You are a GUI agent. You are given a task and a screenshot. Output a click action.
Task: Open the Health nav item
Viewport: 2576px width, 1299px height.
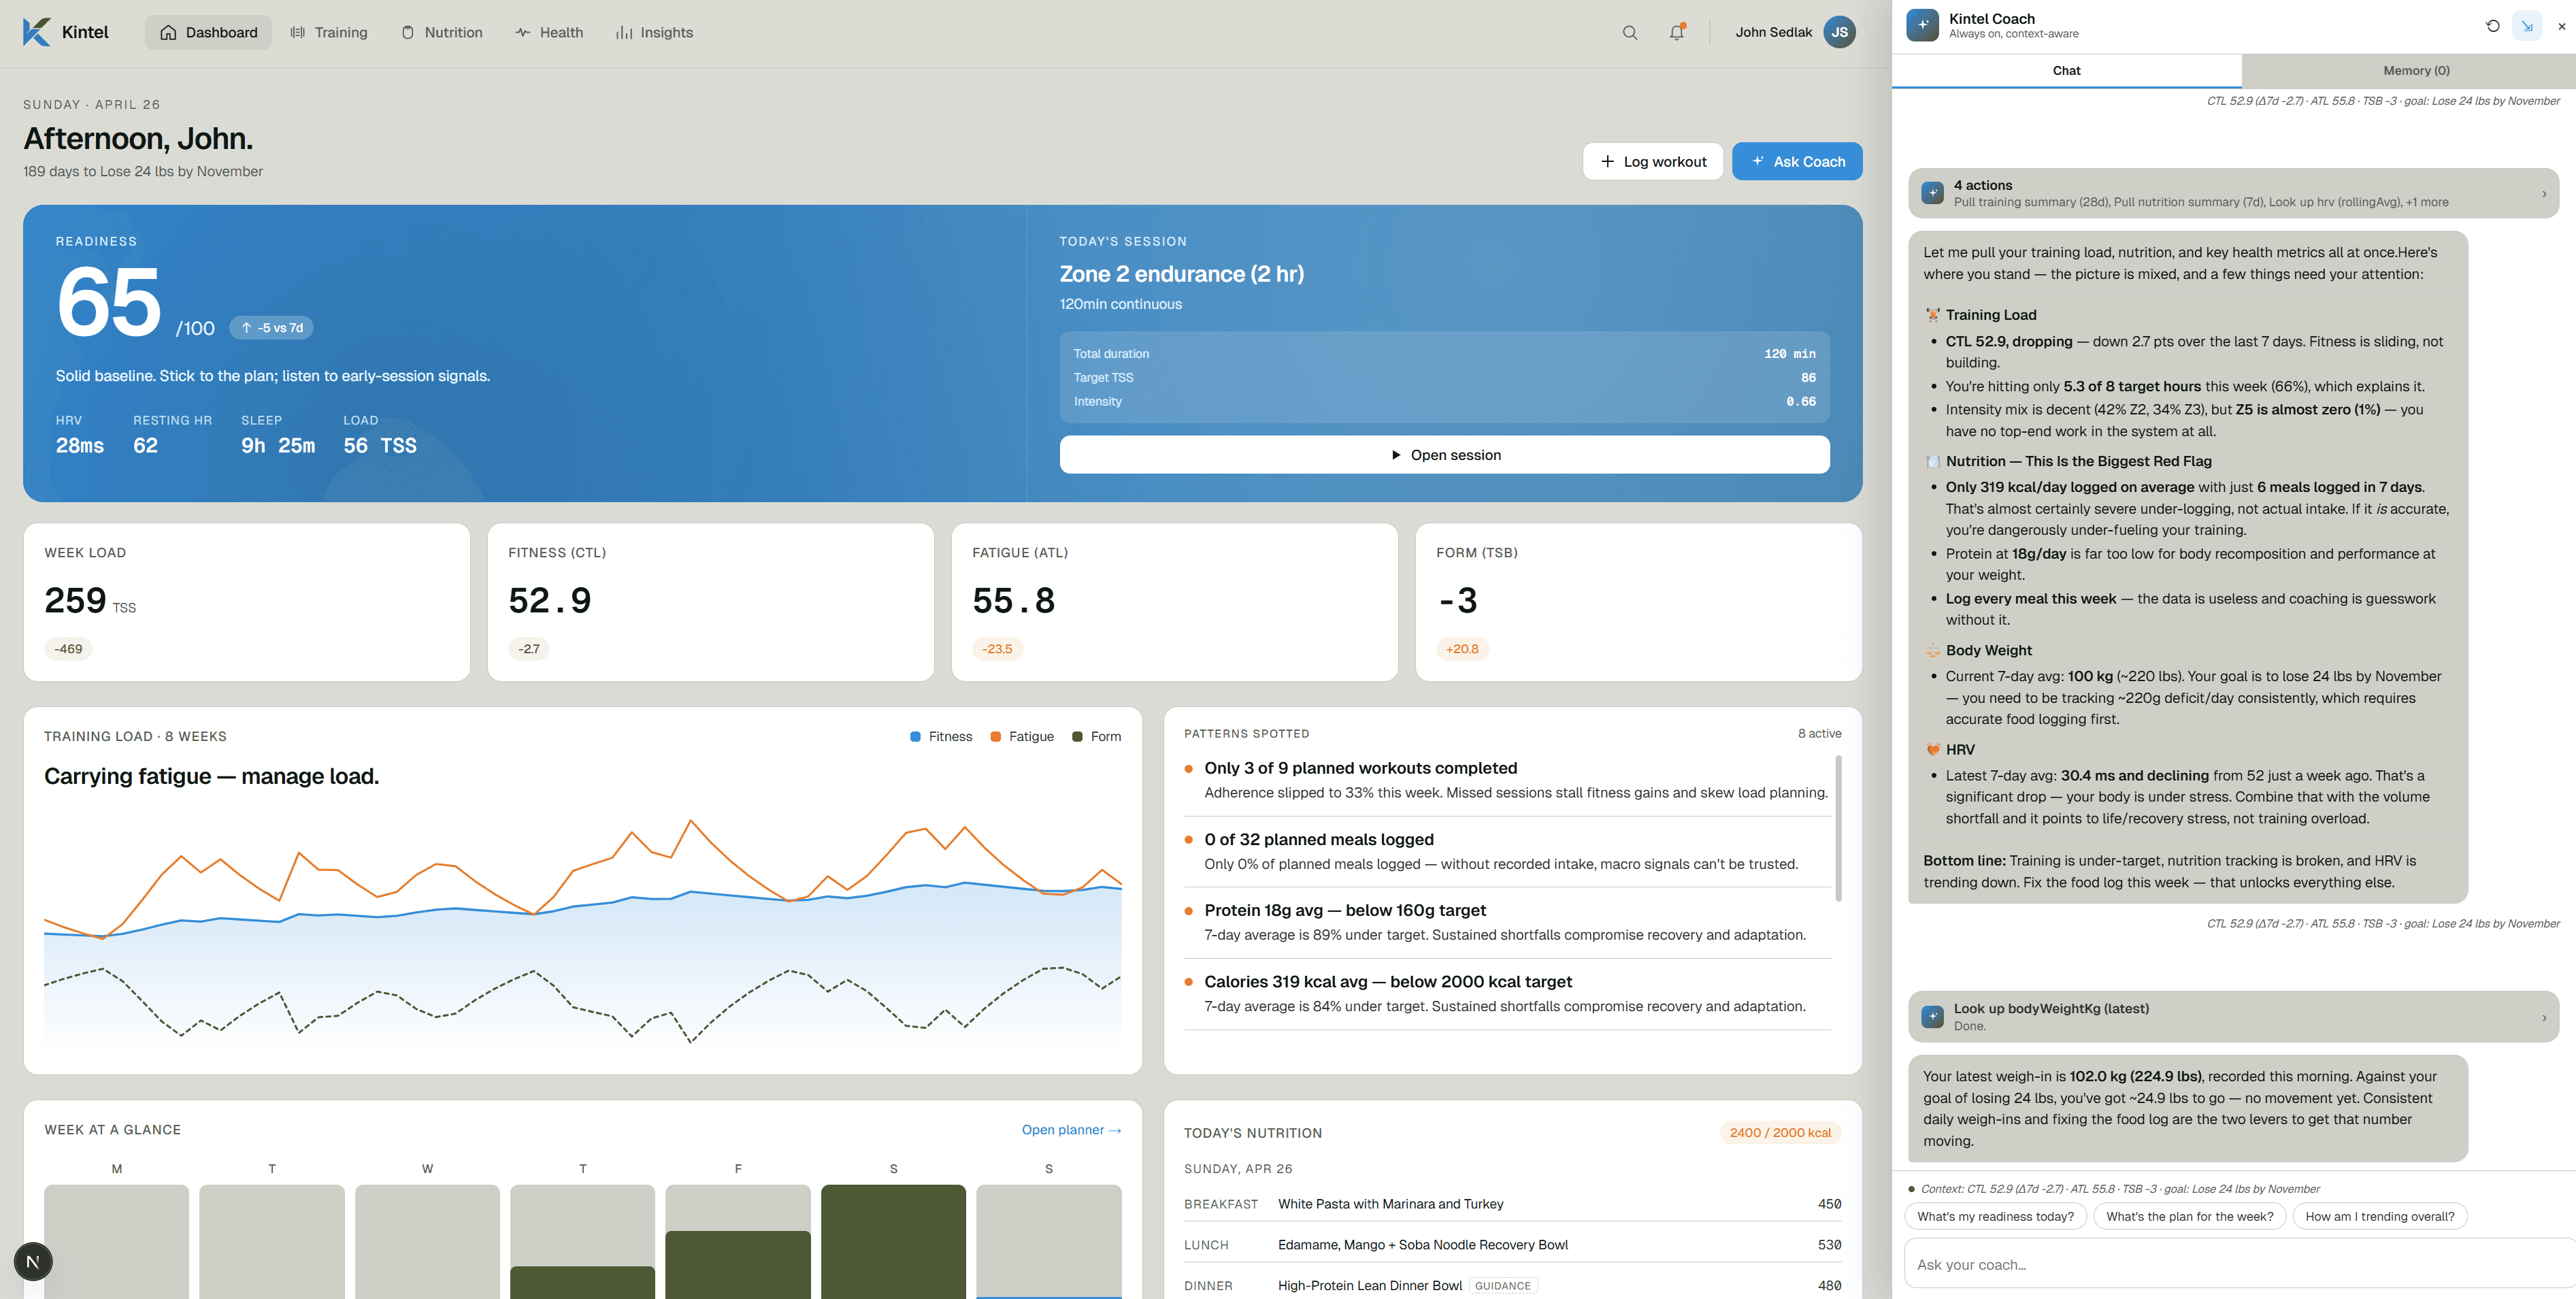tap(549, 33)
